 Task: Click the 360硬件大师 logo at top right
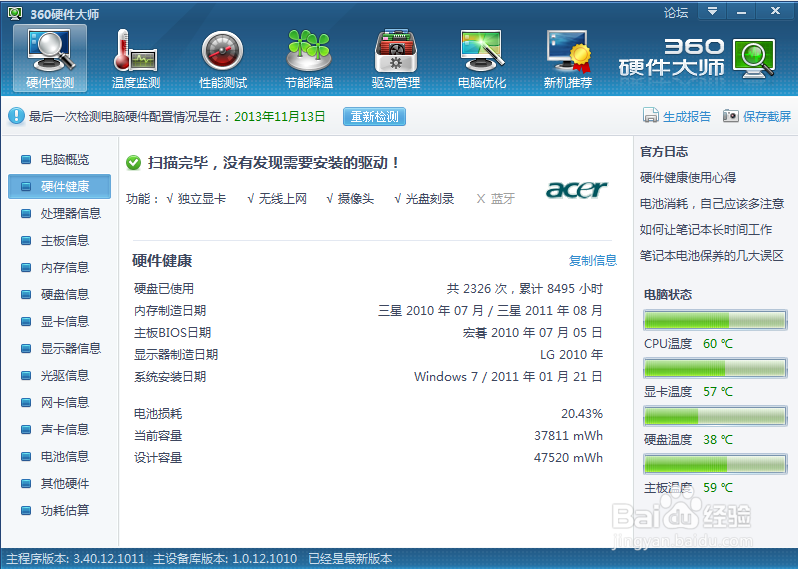click(697, 58)
